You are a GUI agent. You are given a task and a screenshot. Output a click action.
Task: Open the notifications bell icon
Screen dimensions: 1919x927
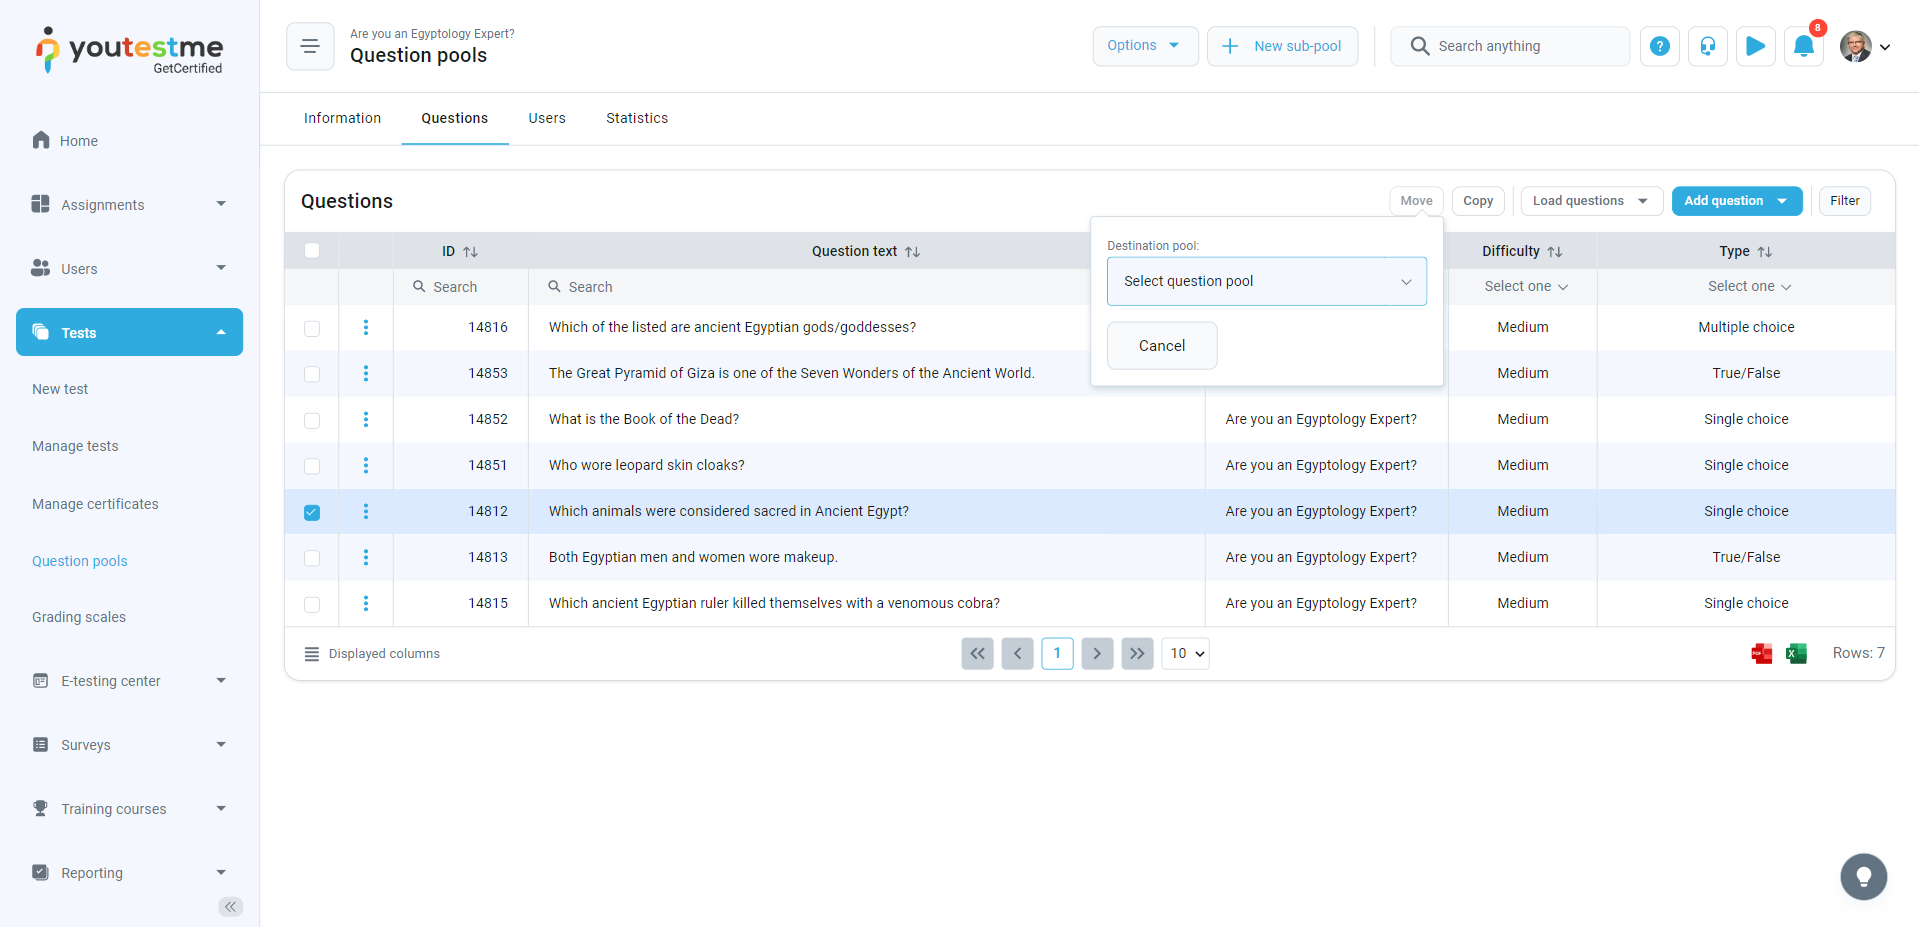click(x=1803, y=46)
